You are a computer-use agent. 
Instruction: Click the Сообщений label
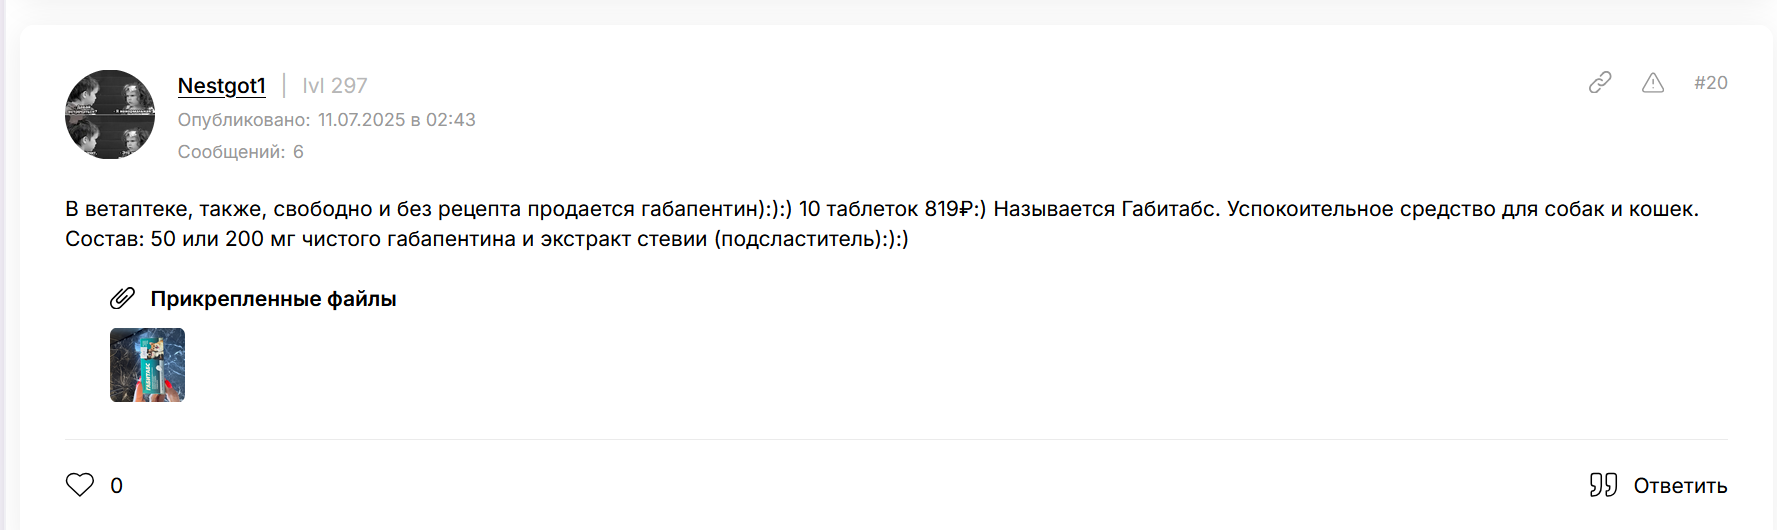click(231, 152)
